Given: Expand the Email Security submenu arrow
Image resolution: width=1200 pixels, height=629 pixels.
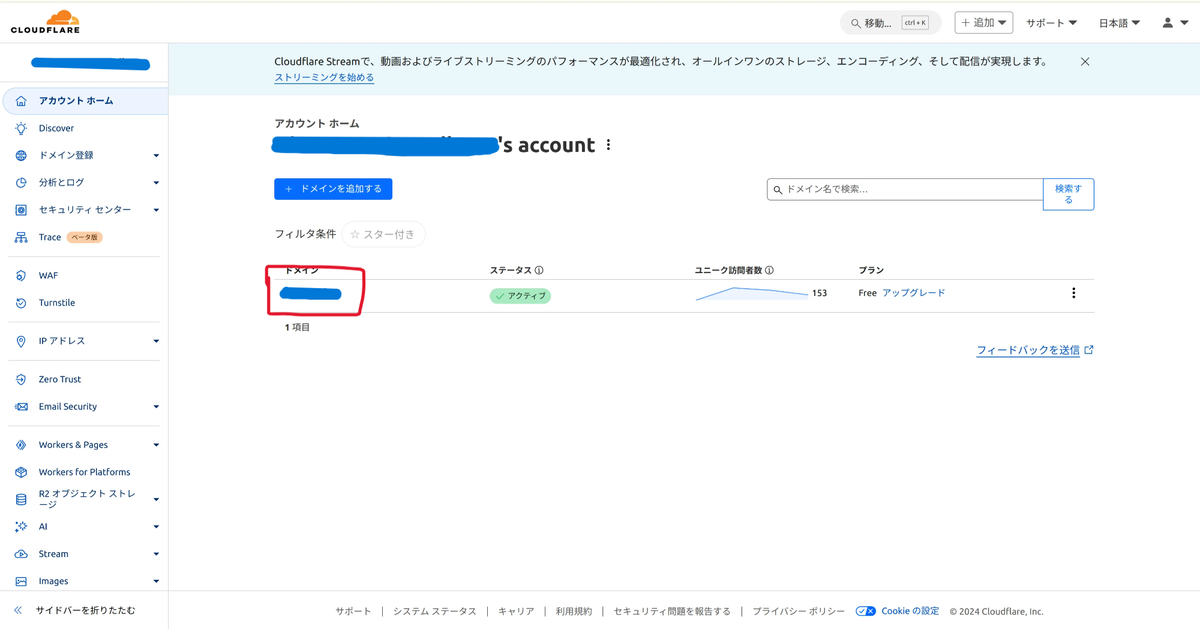Looking at the screenshot, I should 156,407.
